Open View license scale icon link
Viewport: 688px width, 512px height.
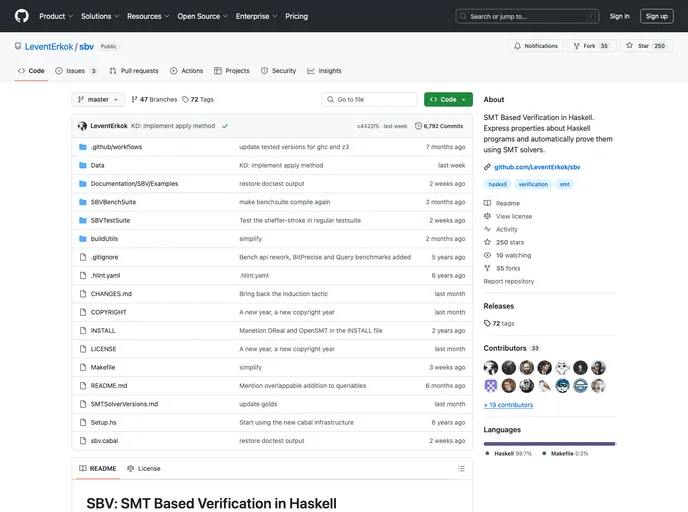pos(487,216)
